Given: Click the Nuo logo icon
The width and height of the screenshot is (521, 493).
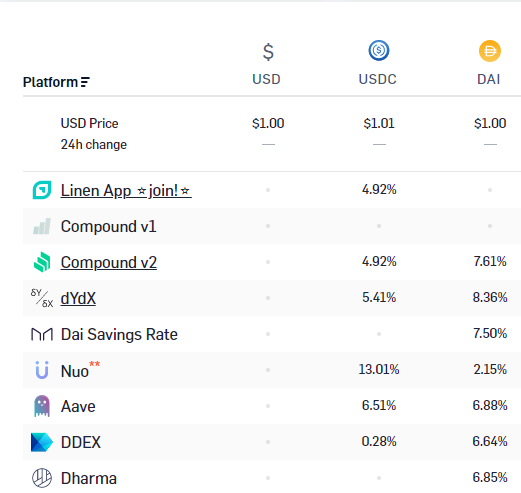Looking at the screenshot, I should [x=42, y=370].
